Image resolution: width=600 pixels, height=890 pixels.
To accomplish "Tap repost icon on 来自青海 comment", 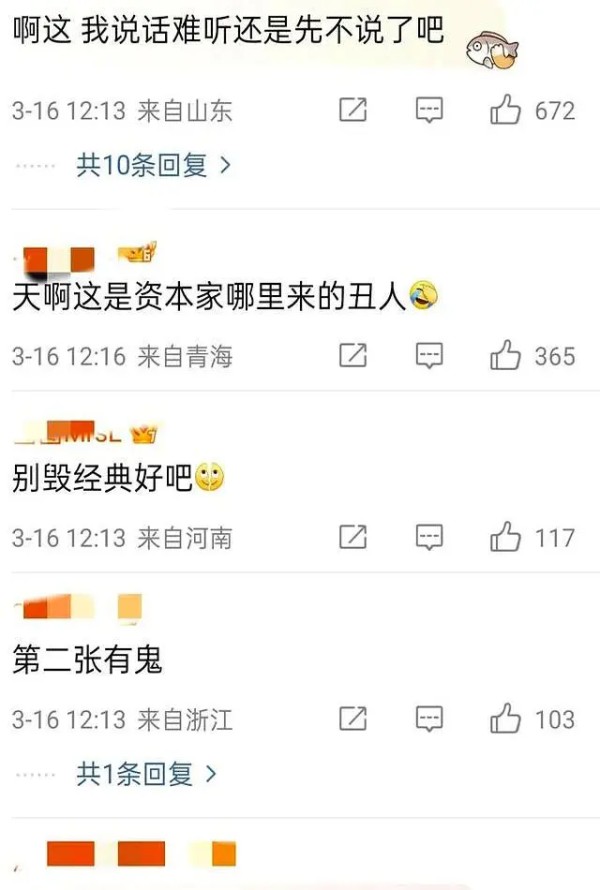I will coord(353,355).
